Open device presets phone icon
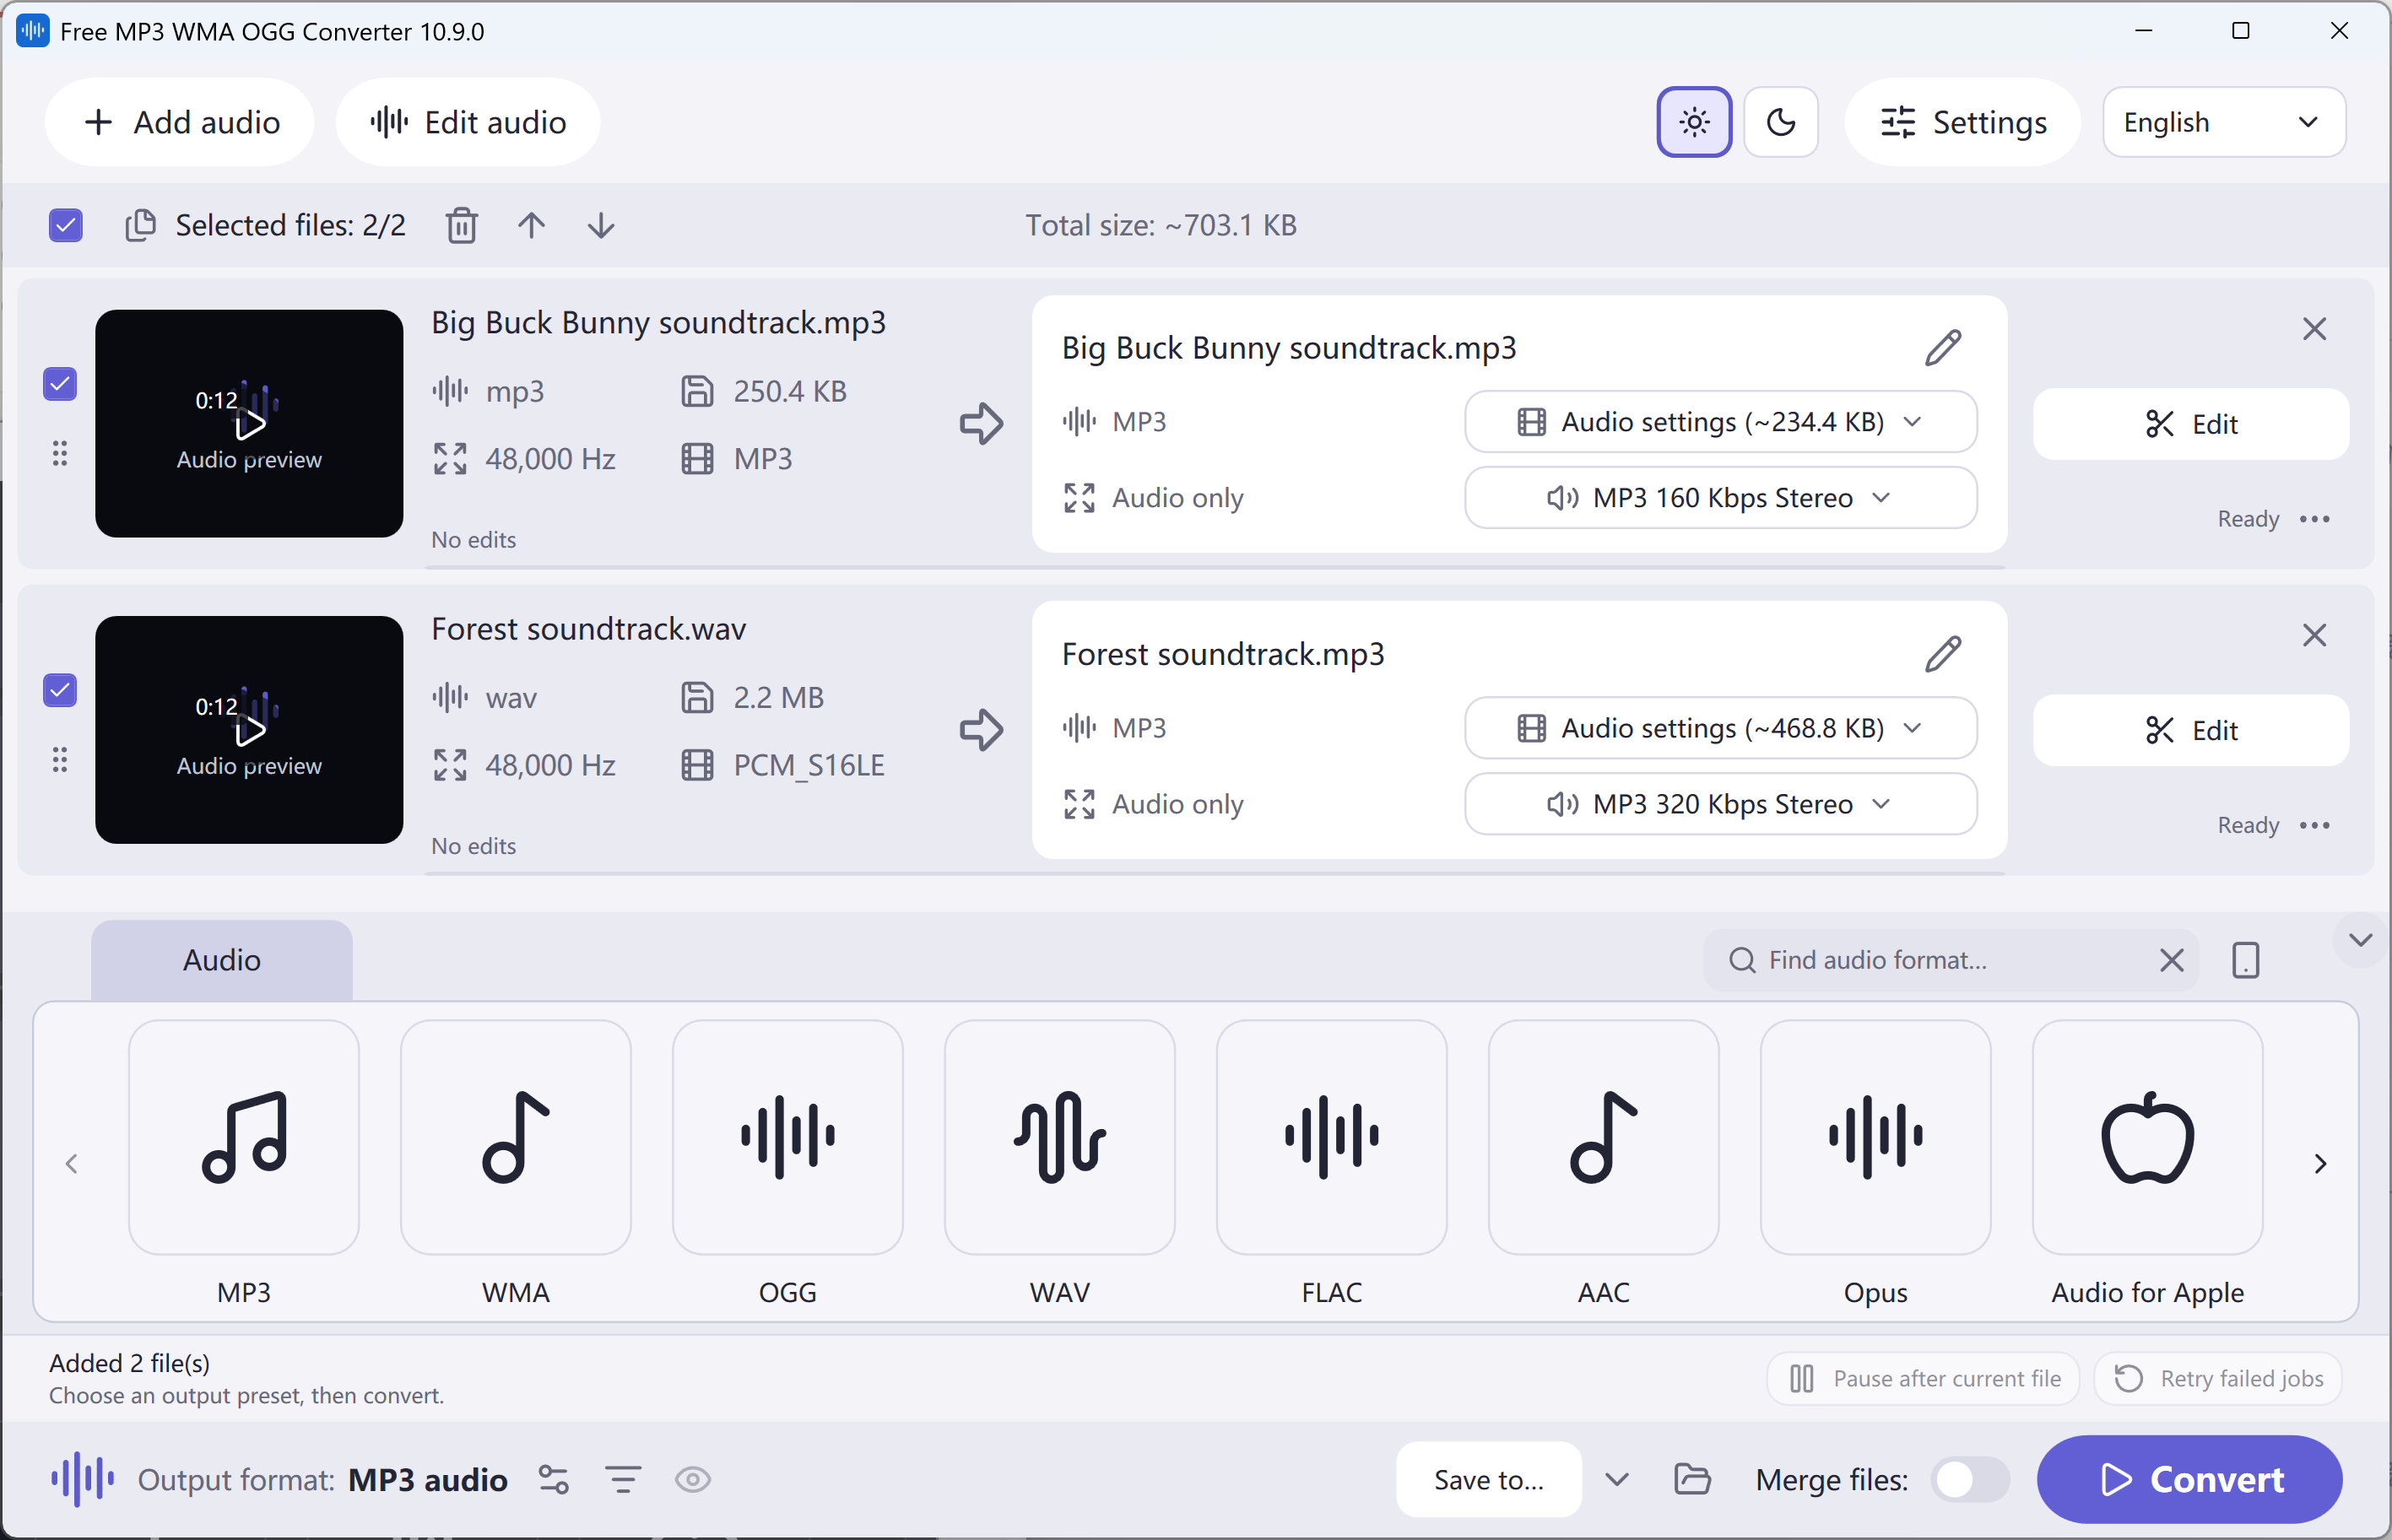The width and height of the screenshot is (2392, 1540). (2246, 960)
